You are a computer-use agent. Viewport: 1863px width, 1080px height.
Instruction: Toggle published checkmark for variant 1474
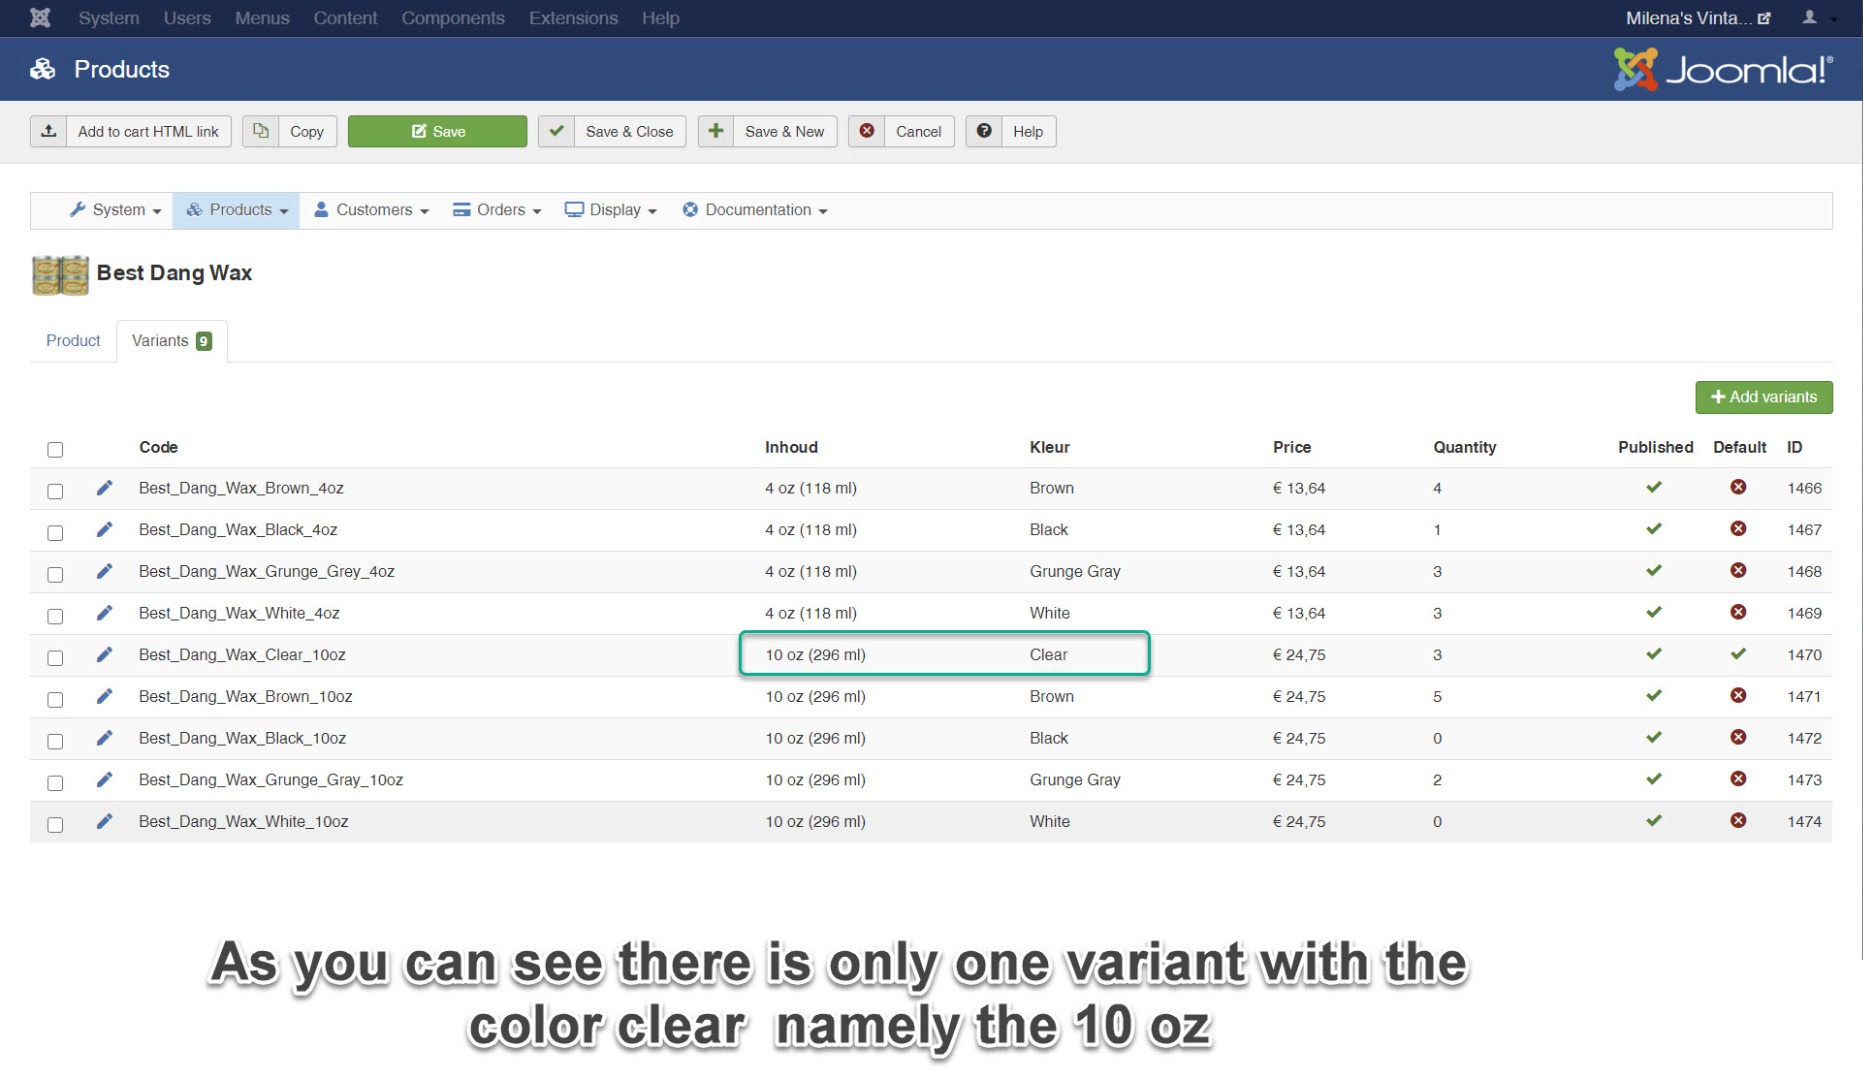(1654, 821)
